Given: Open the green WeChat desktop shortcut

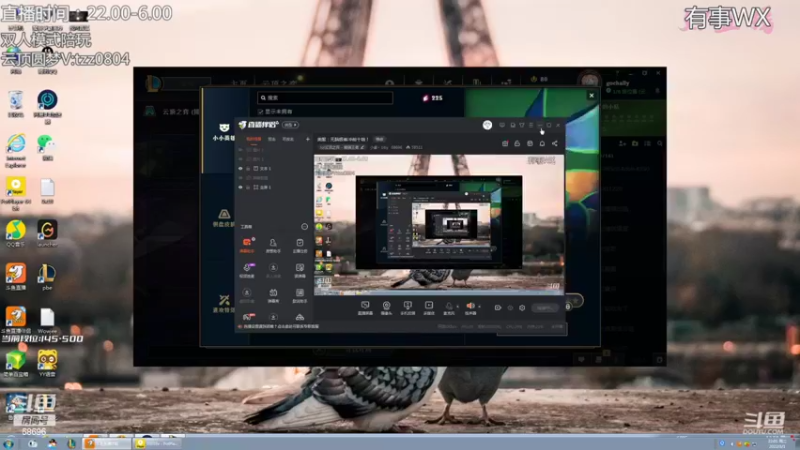Looking at the screenshot, I should point(47,148).
